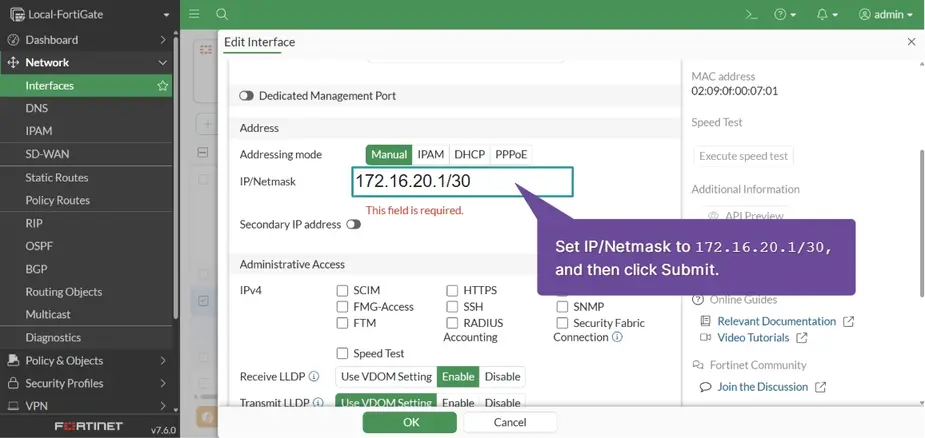Click Security Fabric Connection info icon
Image resolution: width=925 pixels, height=438 pixels.
(617, 337)
